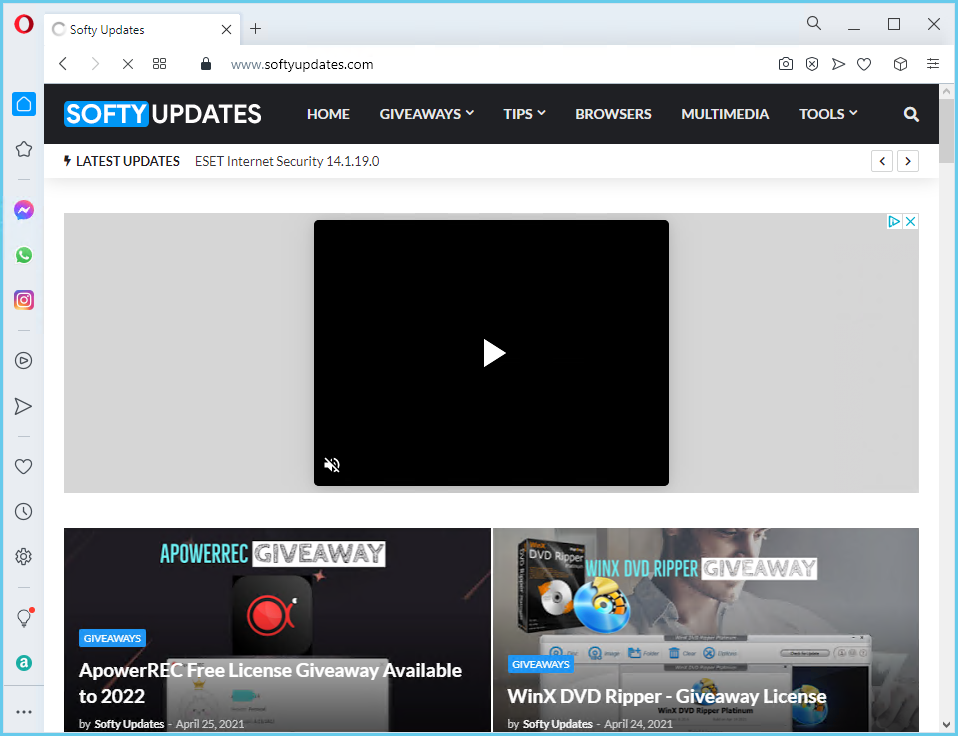Open Pinboards heart in sidebar
The height and width of the screenshot is (736, 958).
pos(23,467)
